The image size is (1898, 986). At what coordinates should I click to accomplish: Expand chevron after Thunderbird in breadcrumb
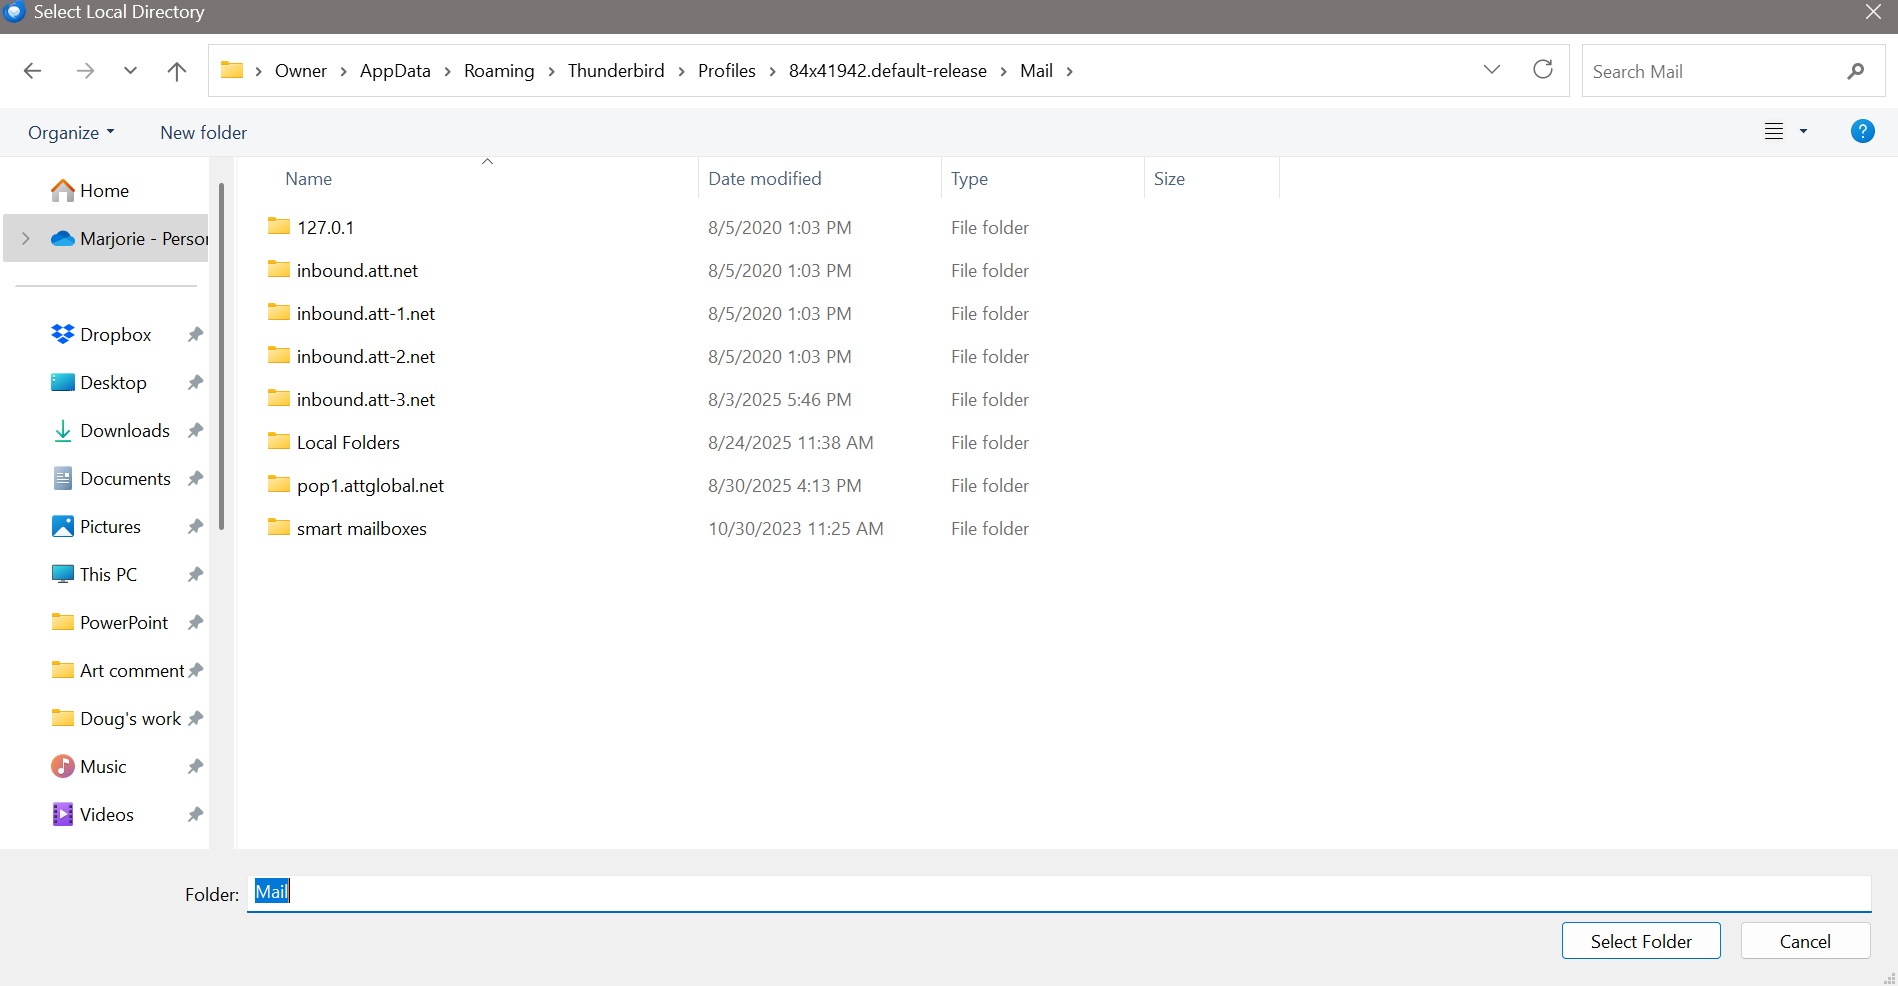click(681, 71)
